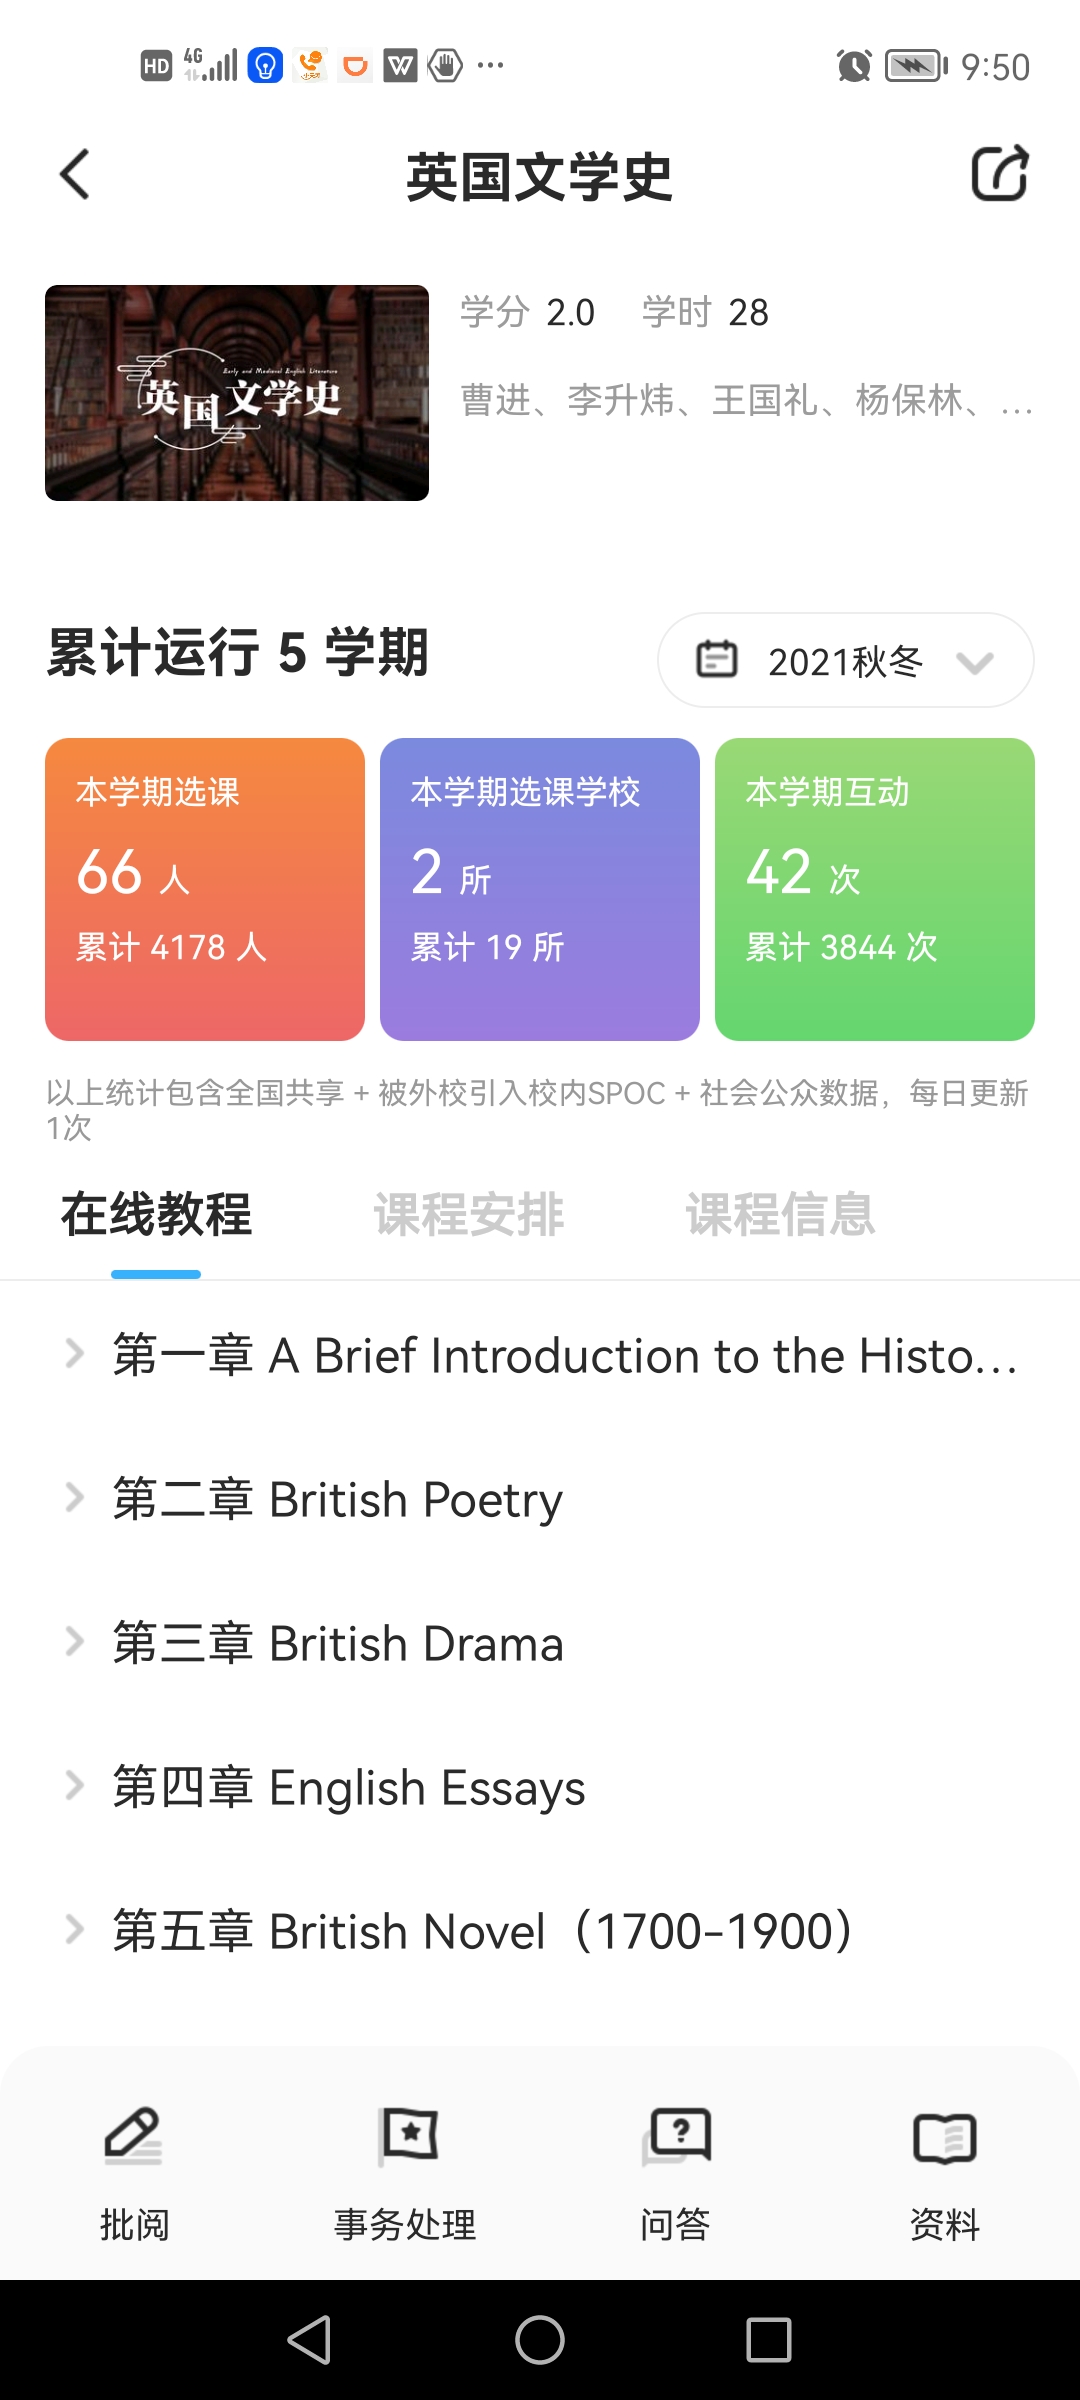Open the 资料 book icon
1080x2400 pixels.
click(944, 2138)
